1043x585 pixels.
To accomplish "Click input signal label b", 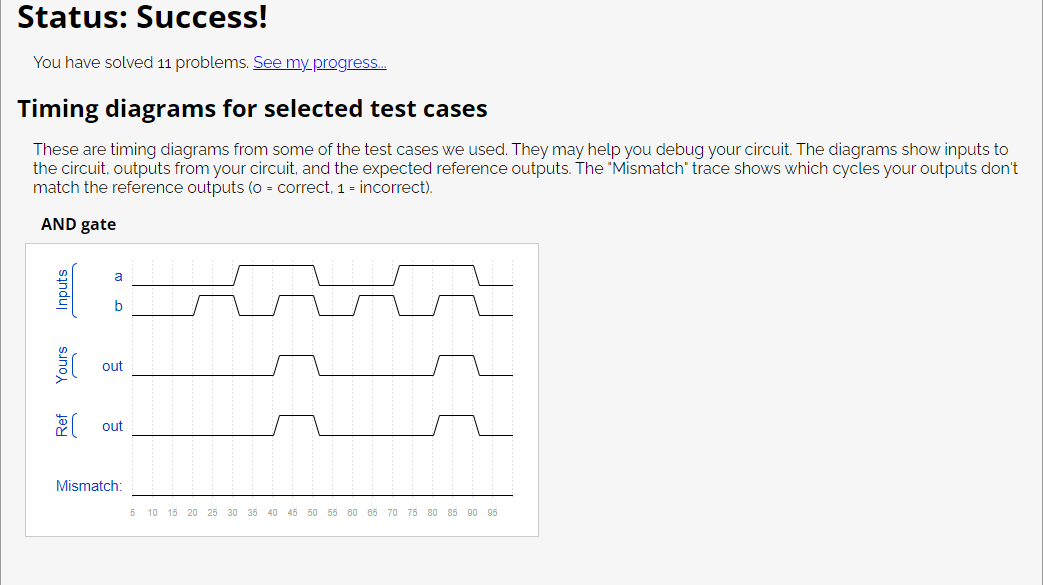I will (118, 306).
